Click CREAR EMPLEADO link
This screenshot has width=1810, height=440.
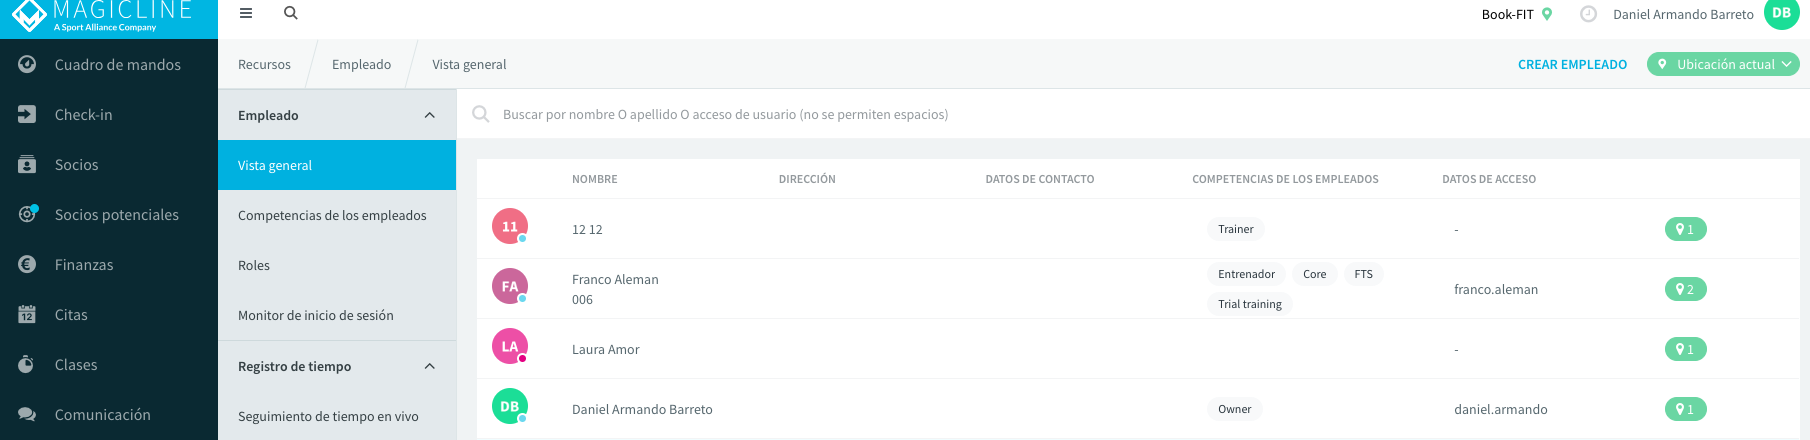1572,64
